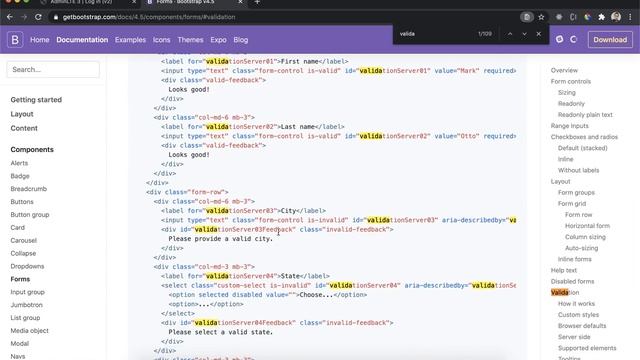Viewport: 640px width, 360px height.
Task: Jump to Custom styles section
Action: (578, 315)
